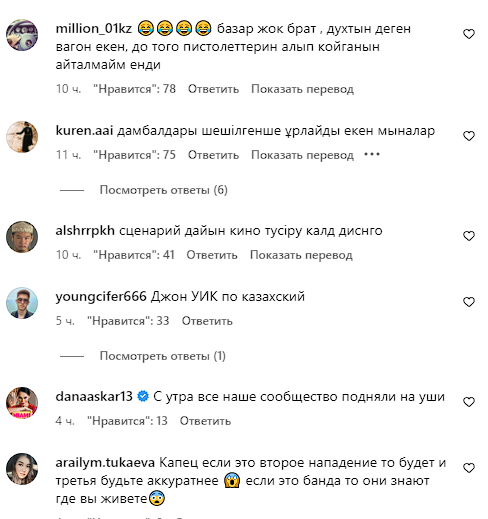
Task: Reply to danaaskar13 via Ответить
Action: [x=205, y=421]
